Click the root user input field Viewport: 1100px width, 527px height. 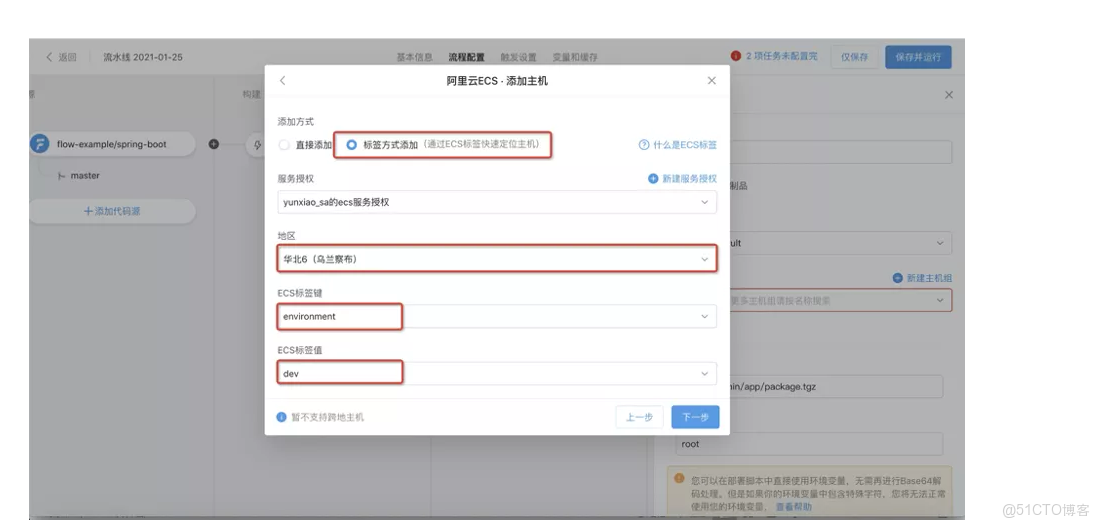pos(809,443)
